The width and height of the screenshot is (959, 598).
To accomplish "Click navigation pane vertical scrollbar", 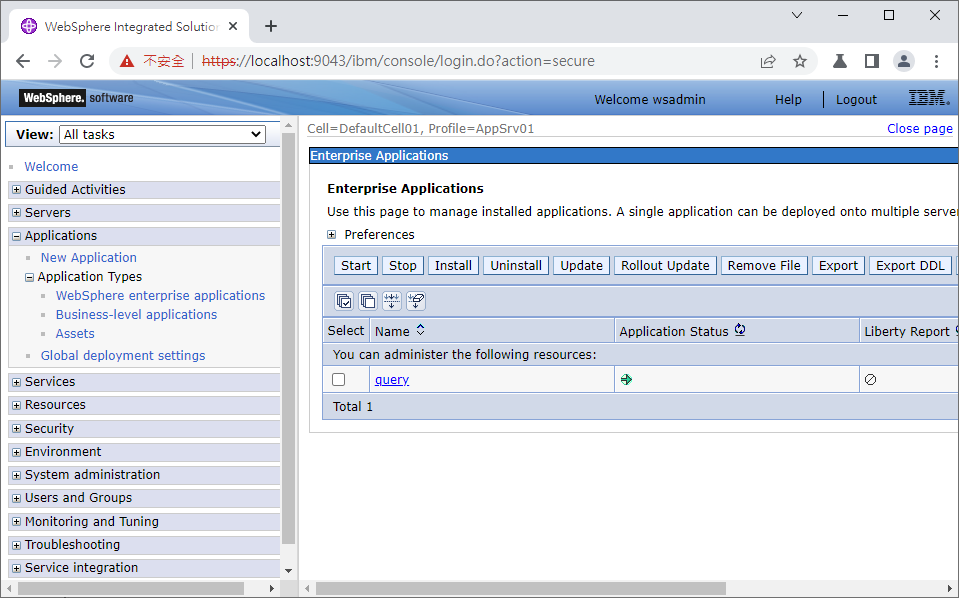I will point(288,336).
